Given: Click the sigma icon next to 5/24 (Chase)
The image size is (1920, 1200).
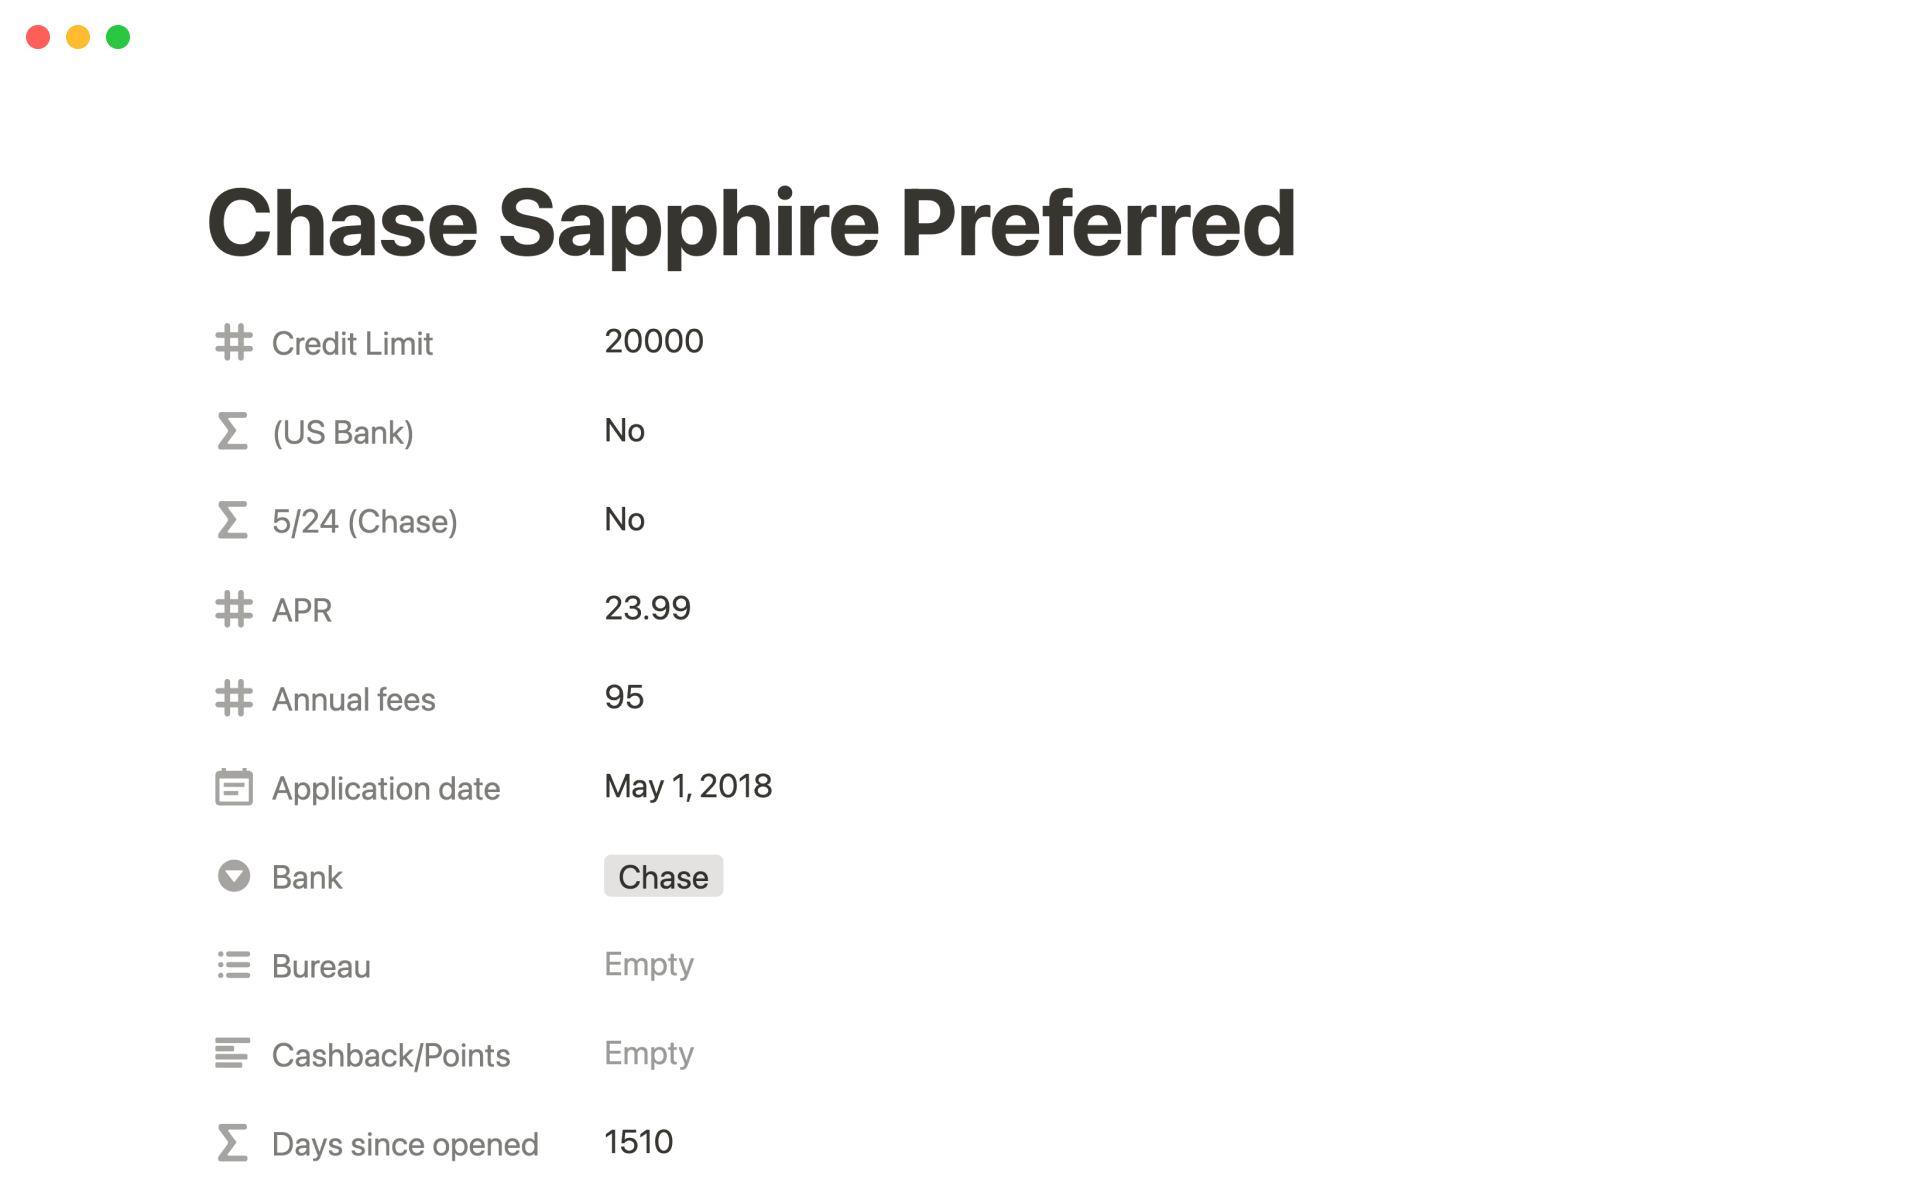Looking at the screenshot, I should 233,520.
